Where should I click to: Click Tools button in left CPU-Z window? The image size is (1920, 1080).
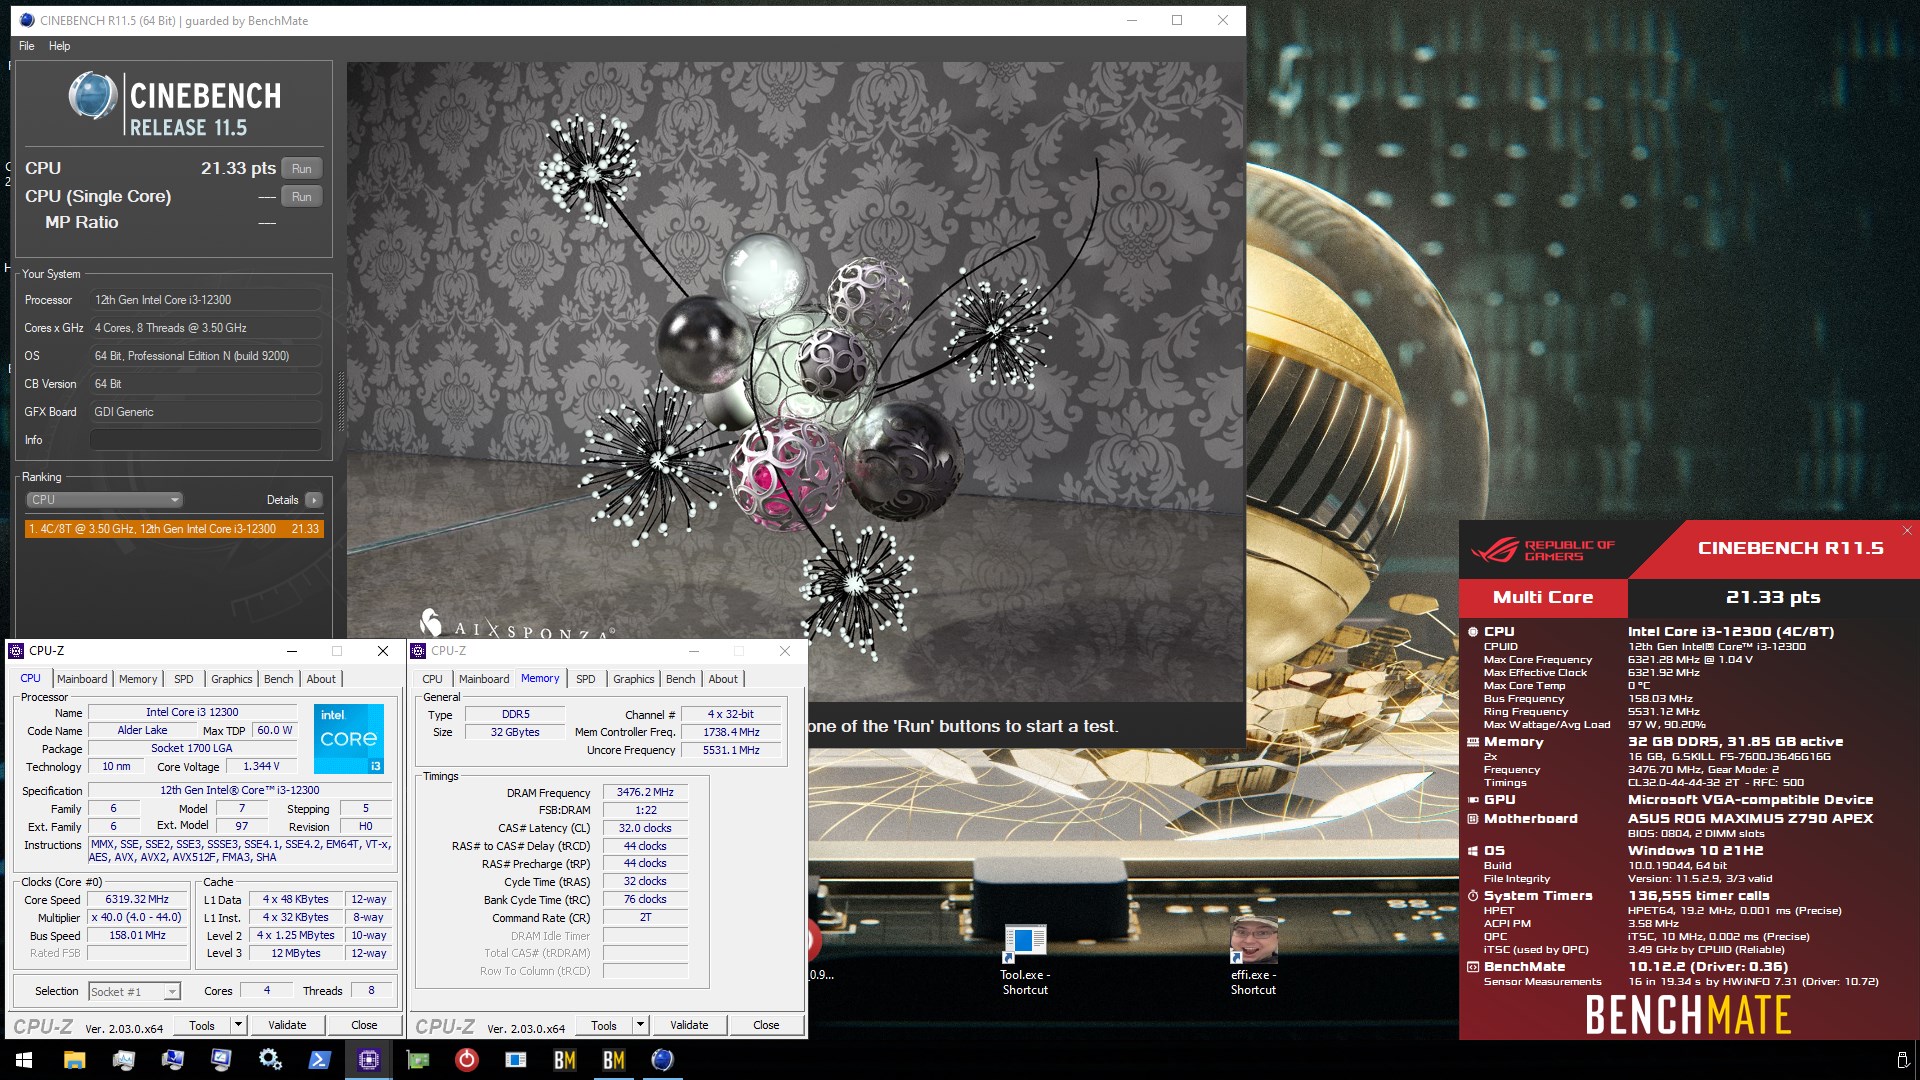(x=202, y=1025)
